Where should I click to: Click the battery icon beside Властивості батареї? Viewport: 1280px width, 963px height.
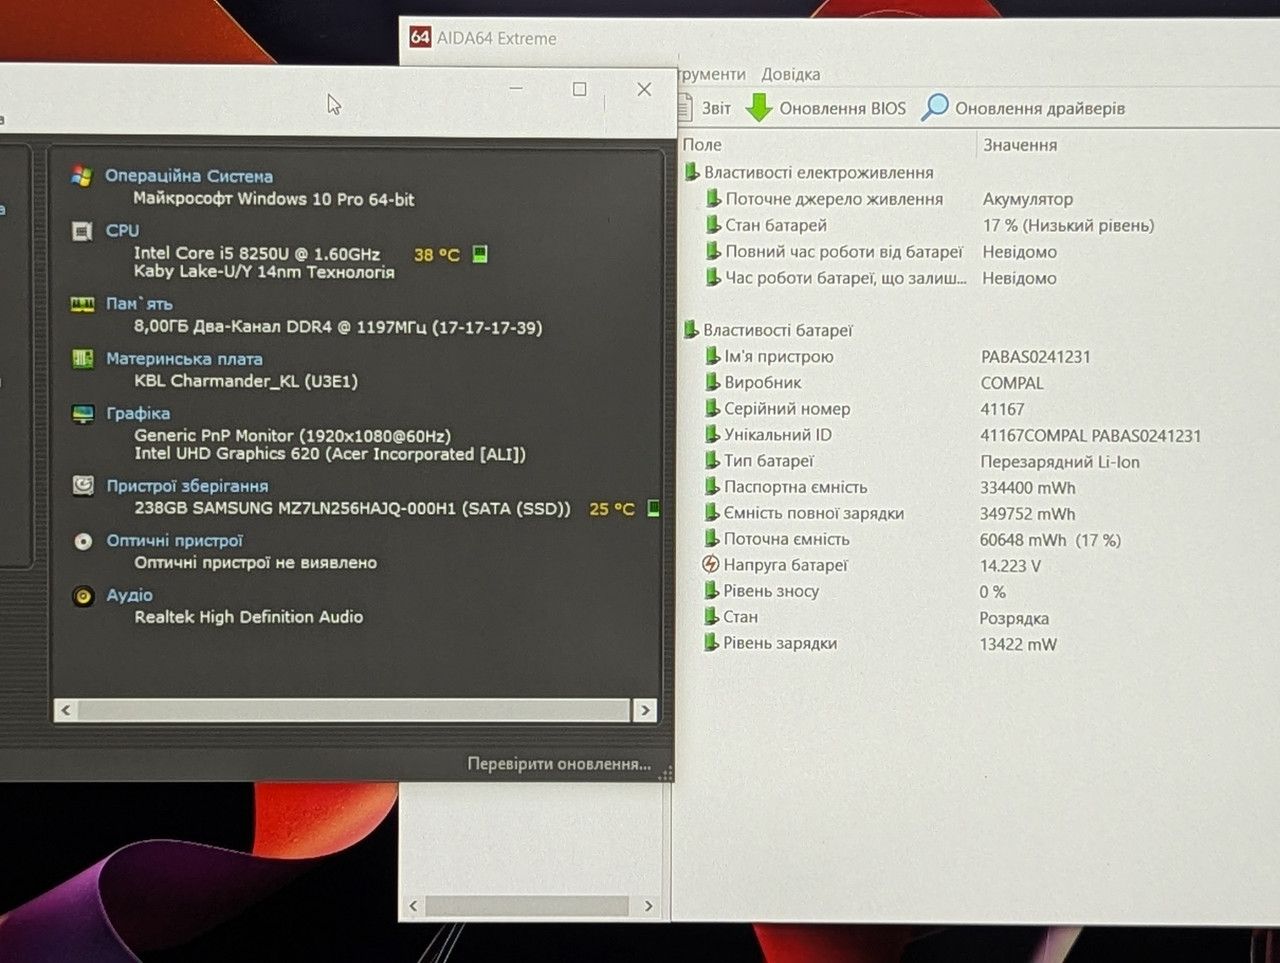click(691, 329)
